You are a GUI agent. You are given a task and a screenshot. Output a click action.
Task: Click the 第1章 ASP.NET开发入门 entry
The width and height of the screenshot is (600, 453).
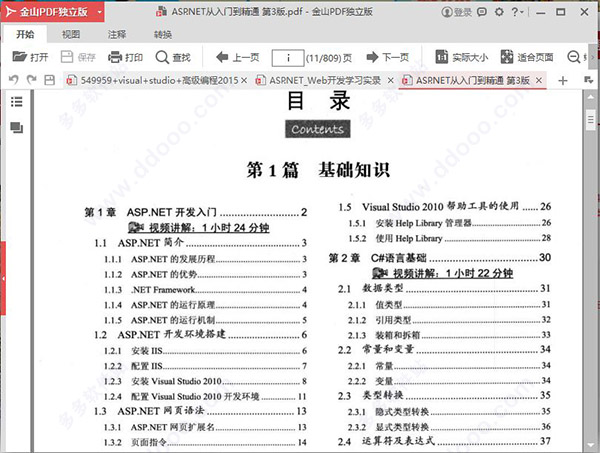point(196,212)
